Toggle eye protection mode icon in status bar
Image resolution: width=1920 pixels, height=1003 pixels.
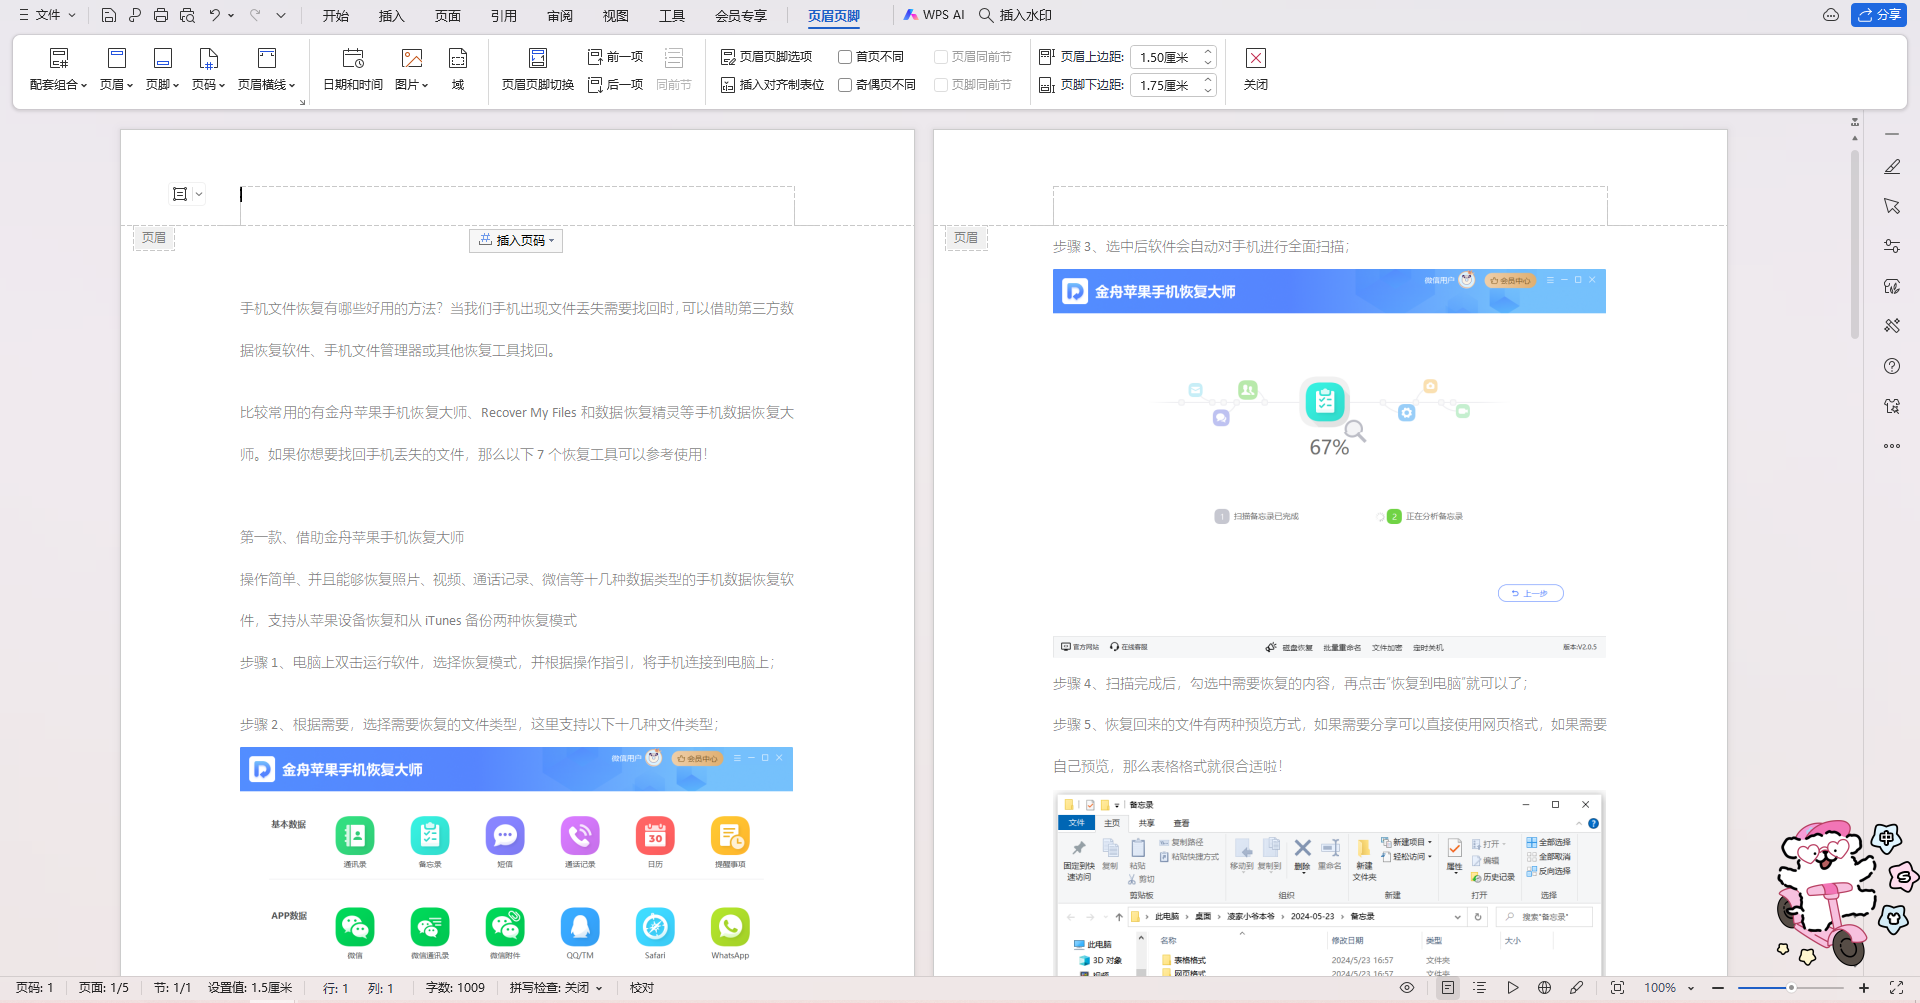(x=1407, y=988)
